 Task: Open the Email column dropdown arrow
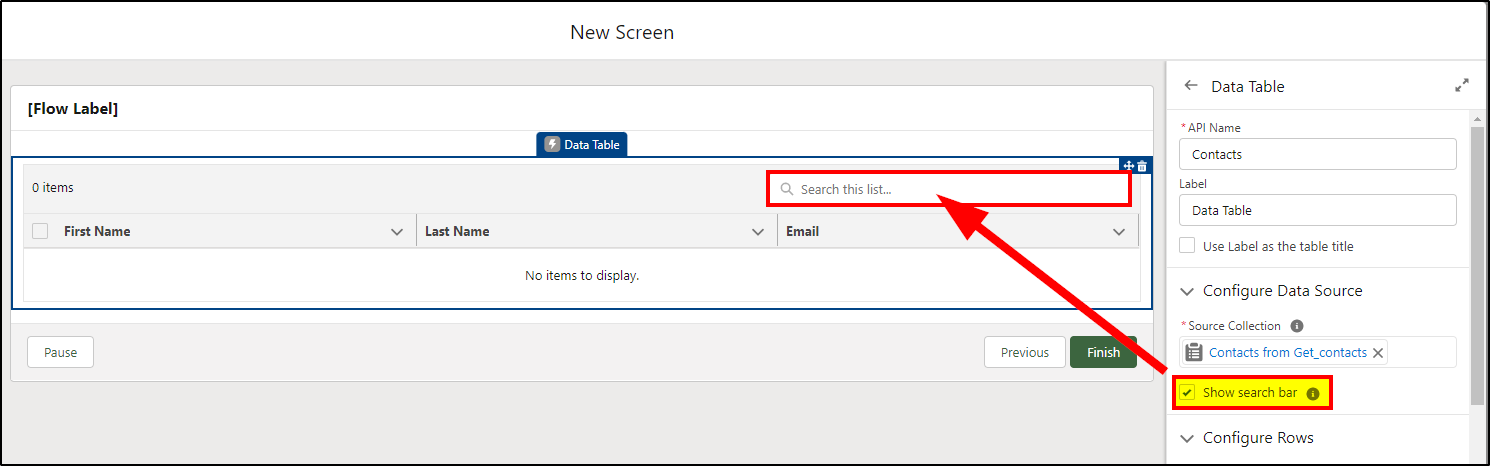click(x=1119, y=232)
